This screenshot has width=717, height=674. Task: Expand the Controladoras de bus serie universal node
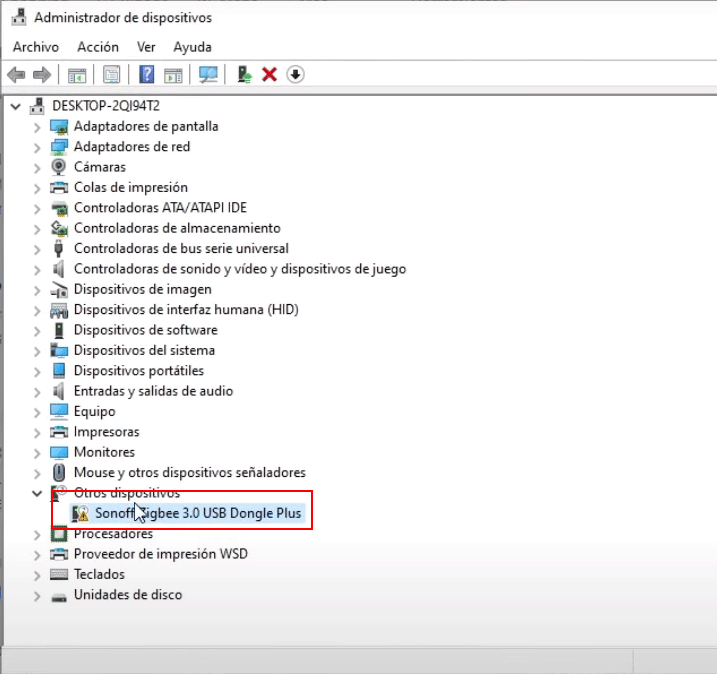coord(37,249)
